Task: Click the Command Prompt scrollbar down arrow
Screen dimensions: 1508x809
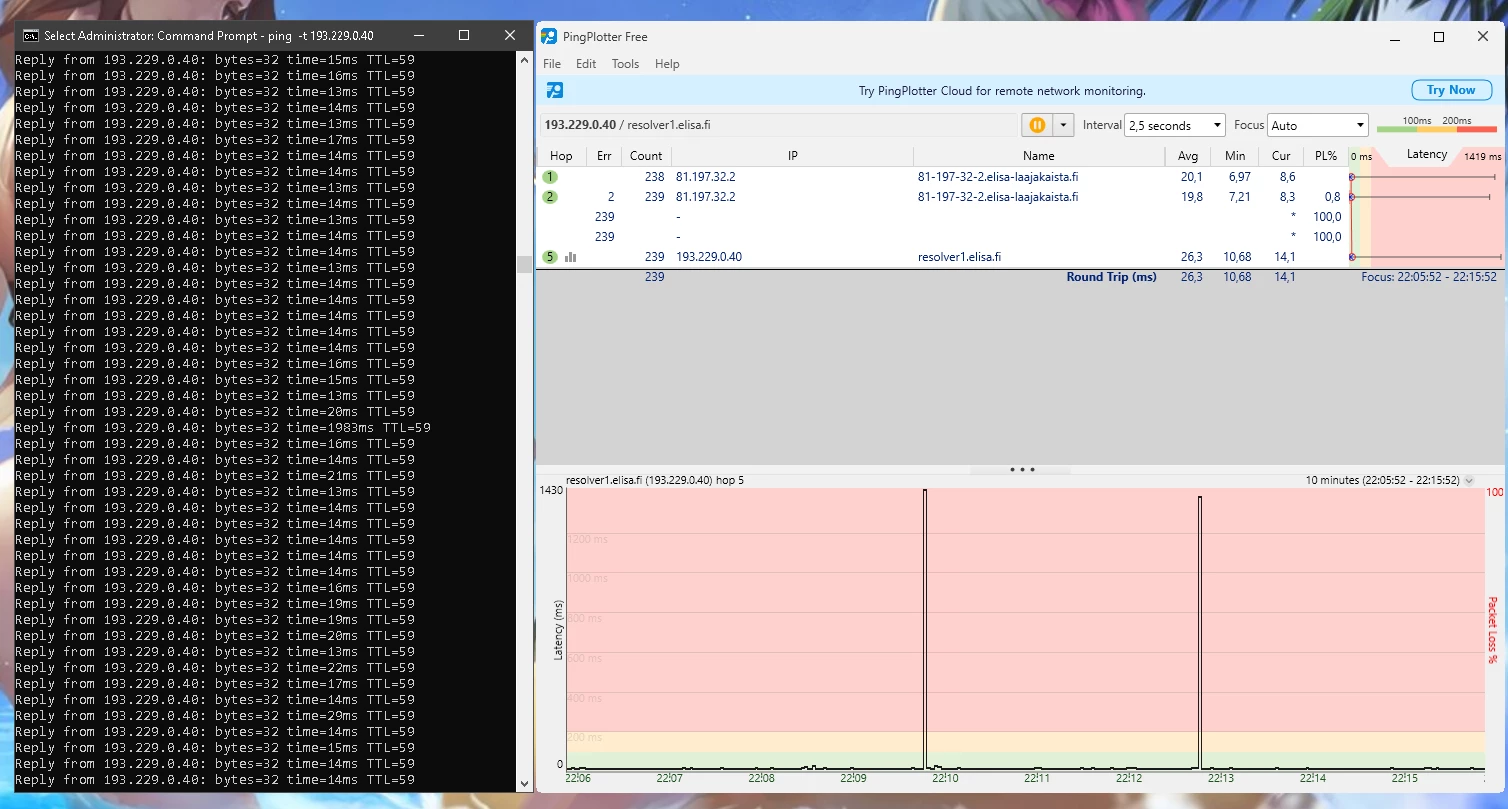Action: pyautogui.click(x=524, y=783)
